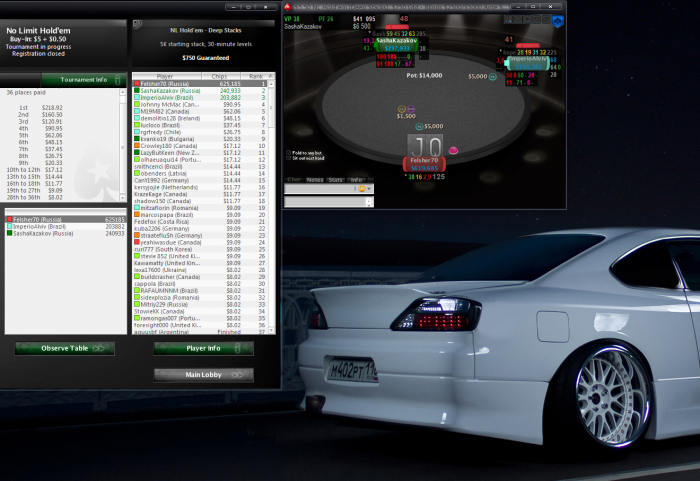700x481 pixels.
Task: Click the ImperioAlviv seat plate on table
Action: tap(527, 63)
